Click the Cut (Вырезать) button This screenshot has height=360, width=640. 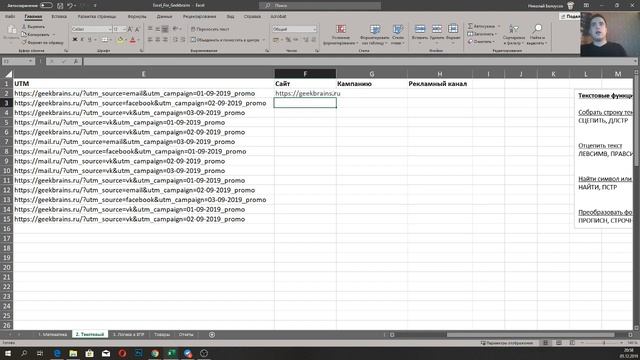(x=33, y=27)
